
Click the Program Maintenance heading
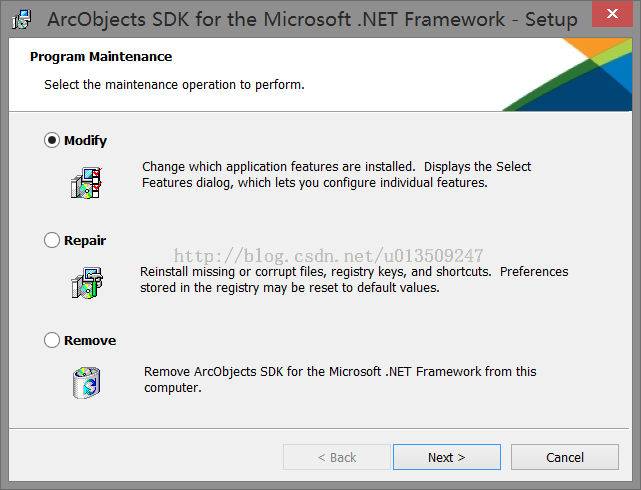click(101, 56)
